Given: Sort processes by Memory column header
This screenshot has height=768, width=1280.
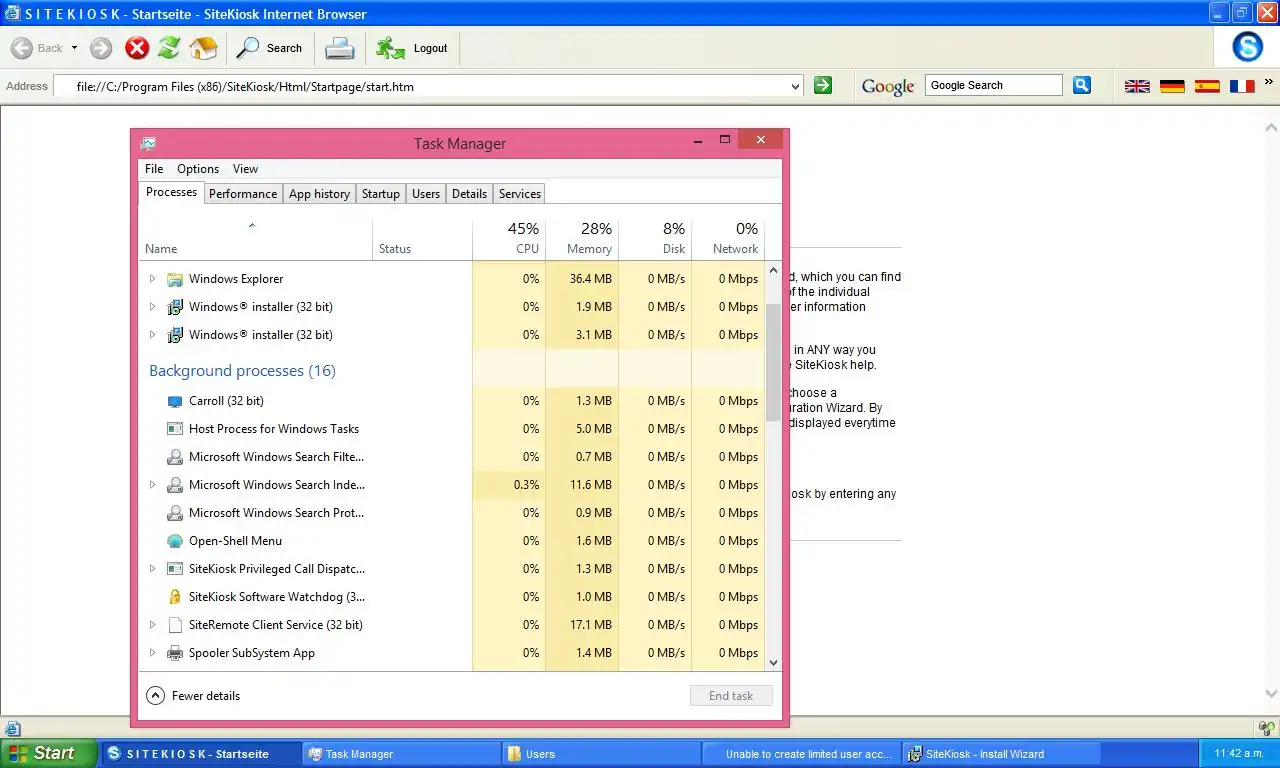Looking at the screenshot, I should click(x=582, y=239).
